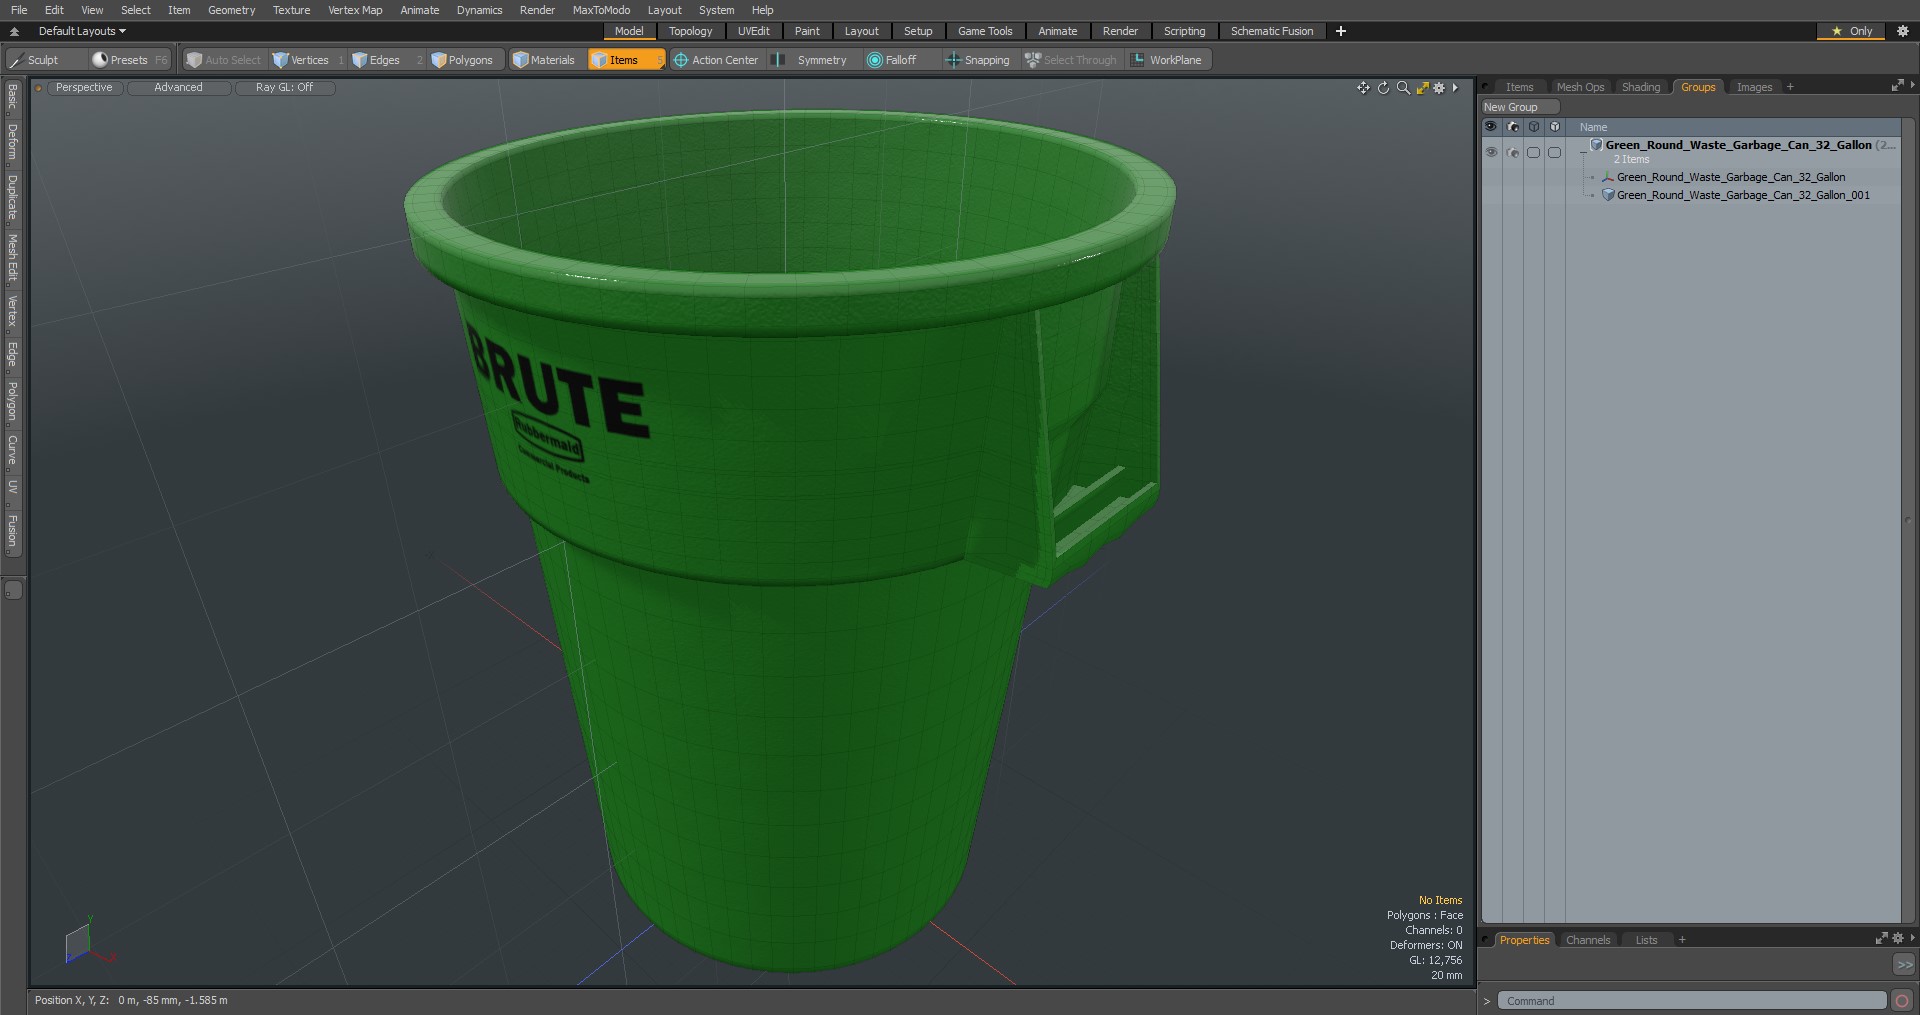Select the Green_Round_Waste_Garbage_Can_32_Gallon locator item
The height and width of the screenshot is (1015, 1920).
click(1730, 177)
